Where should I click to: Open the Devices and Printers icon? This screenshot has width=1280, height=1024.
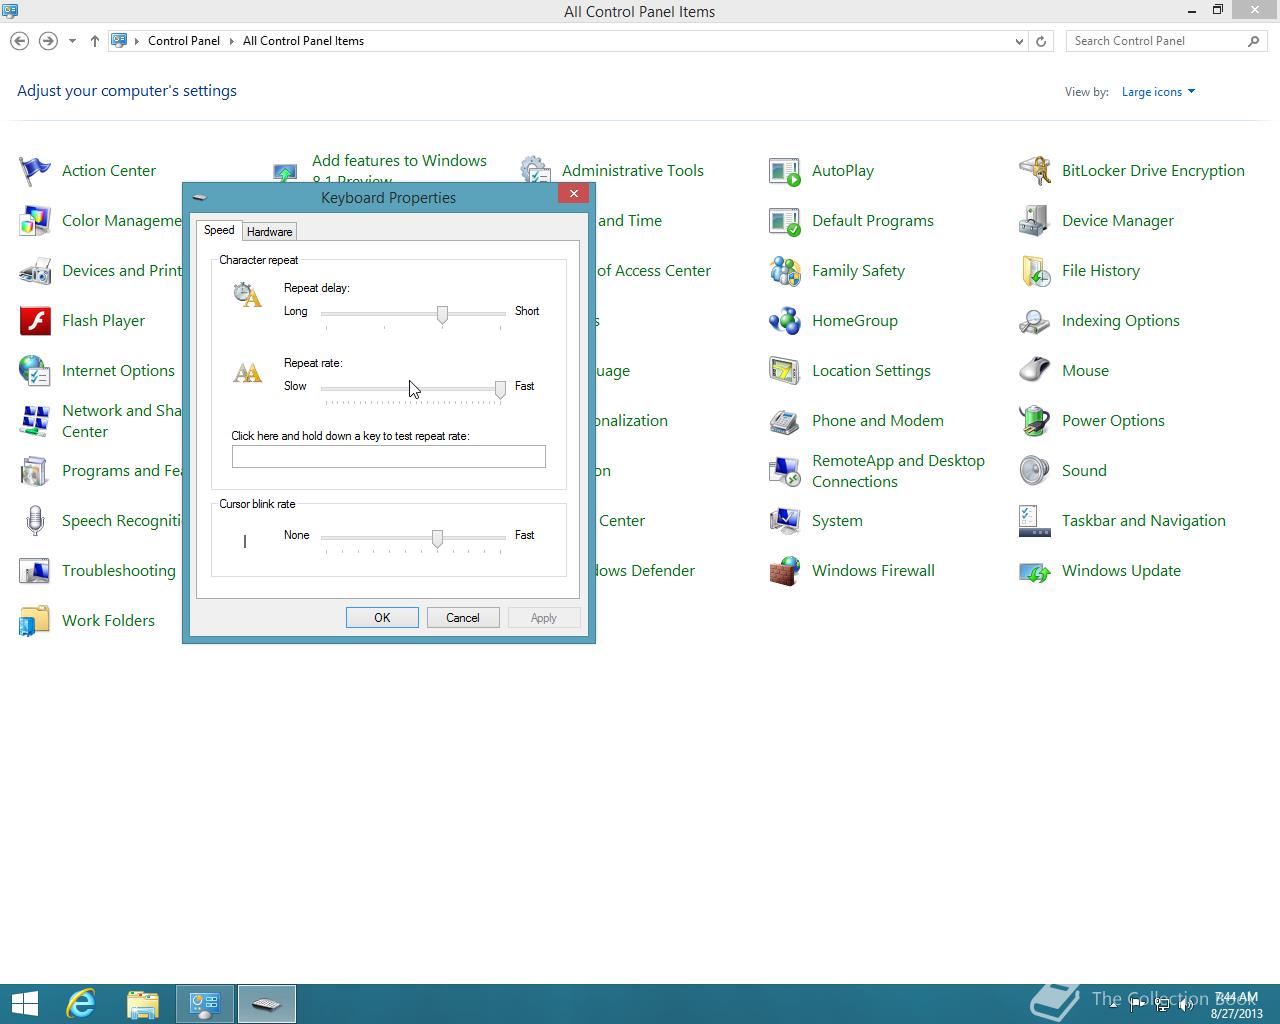pos(35,271)
